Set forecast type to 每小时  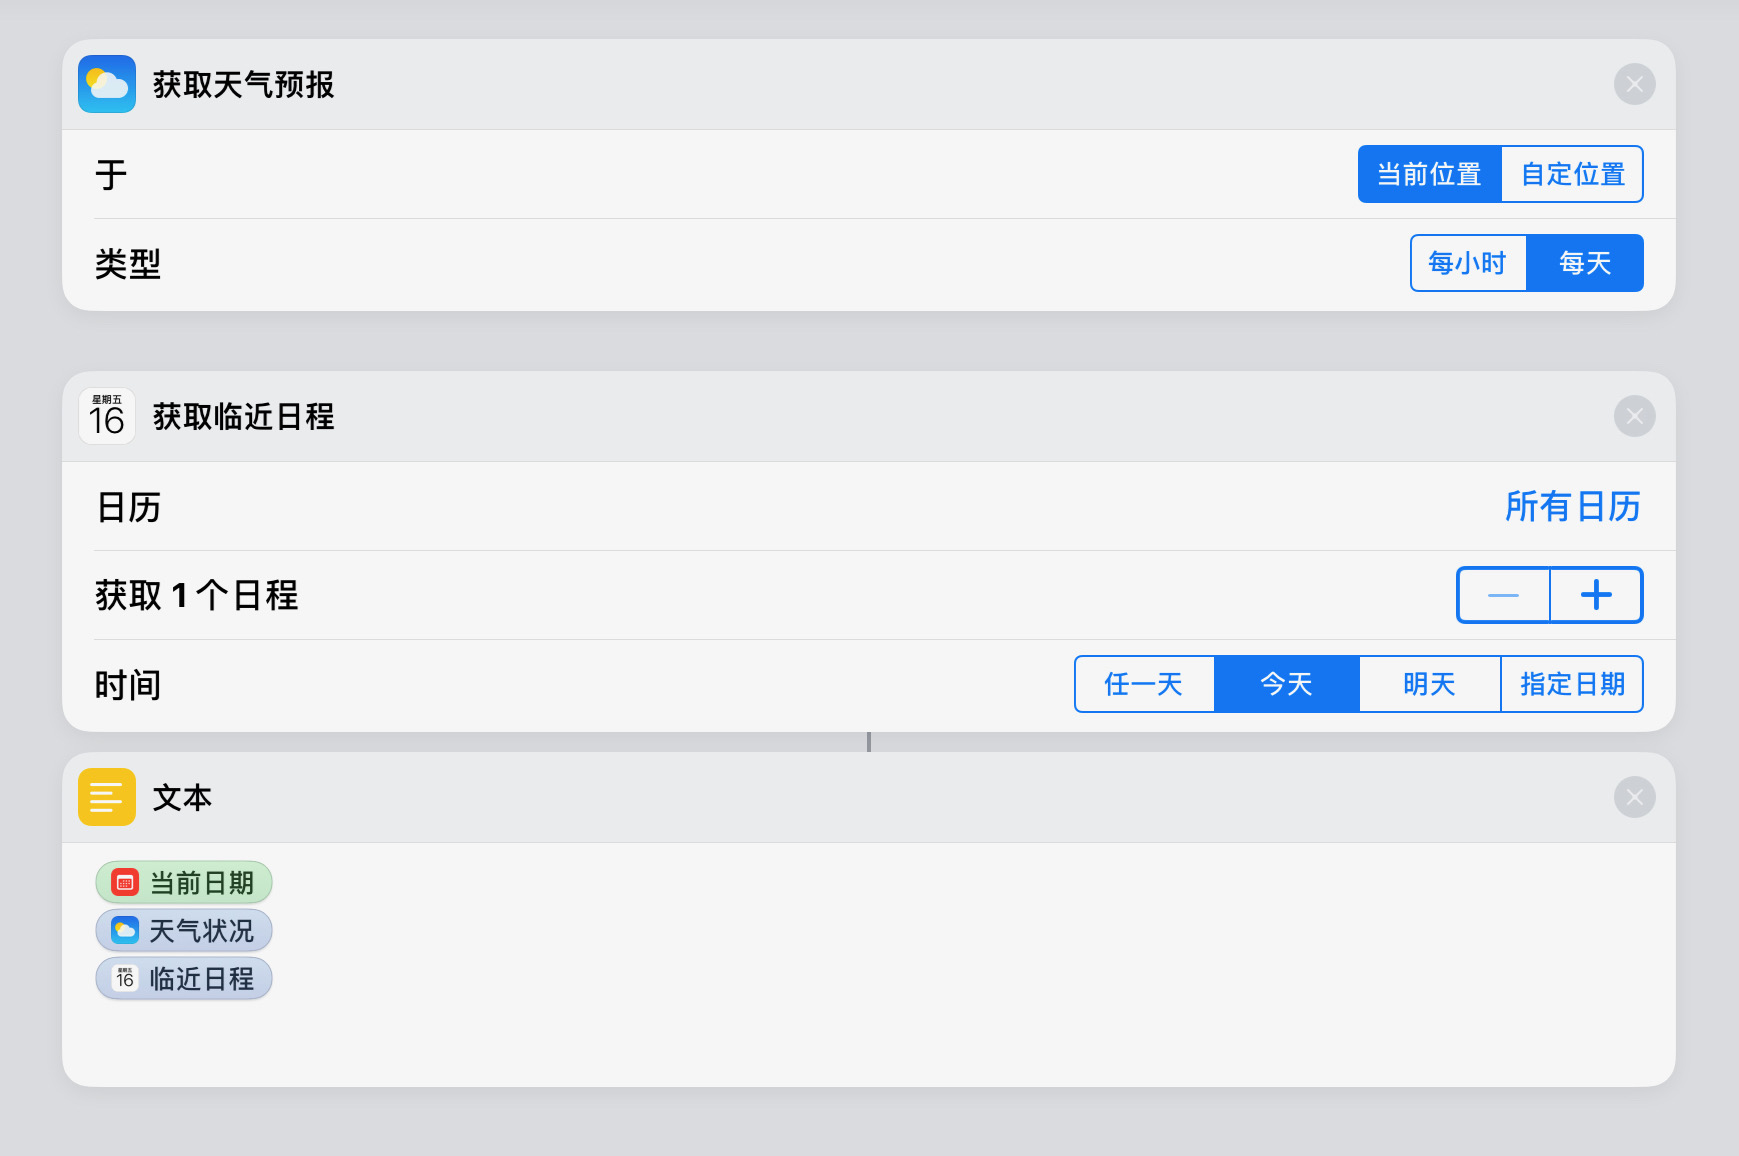(x=1467, y=263)
